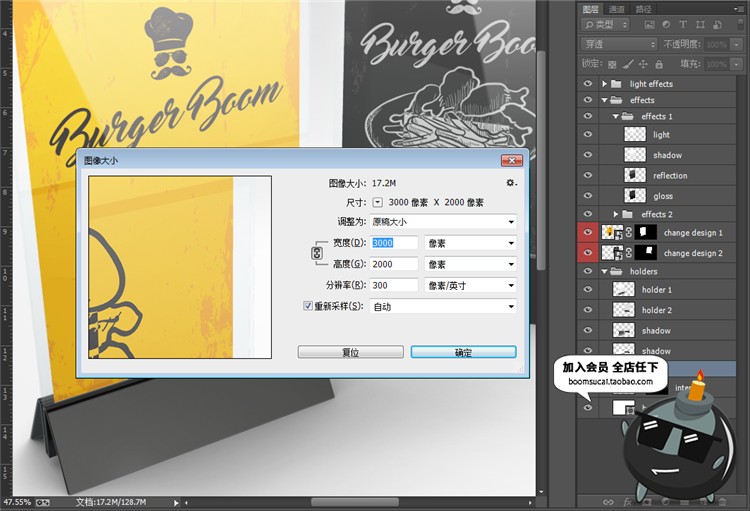Expand the effects 2 layer group

click(616, 214)
